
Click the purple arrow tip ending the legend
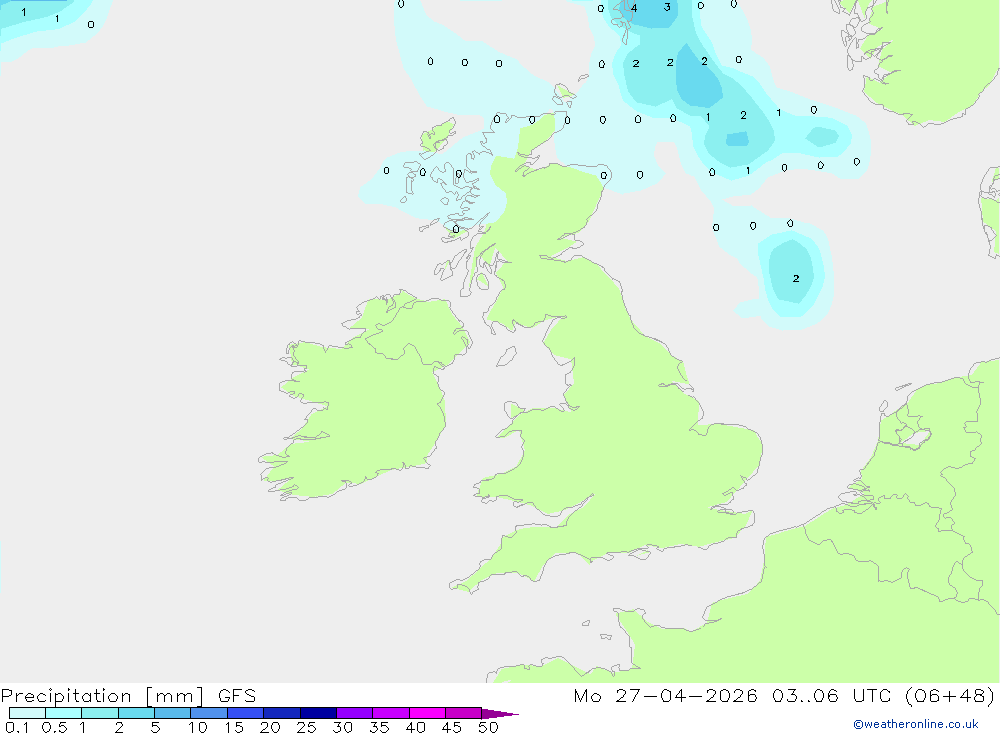point(500,713)
